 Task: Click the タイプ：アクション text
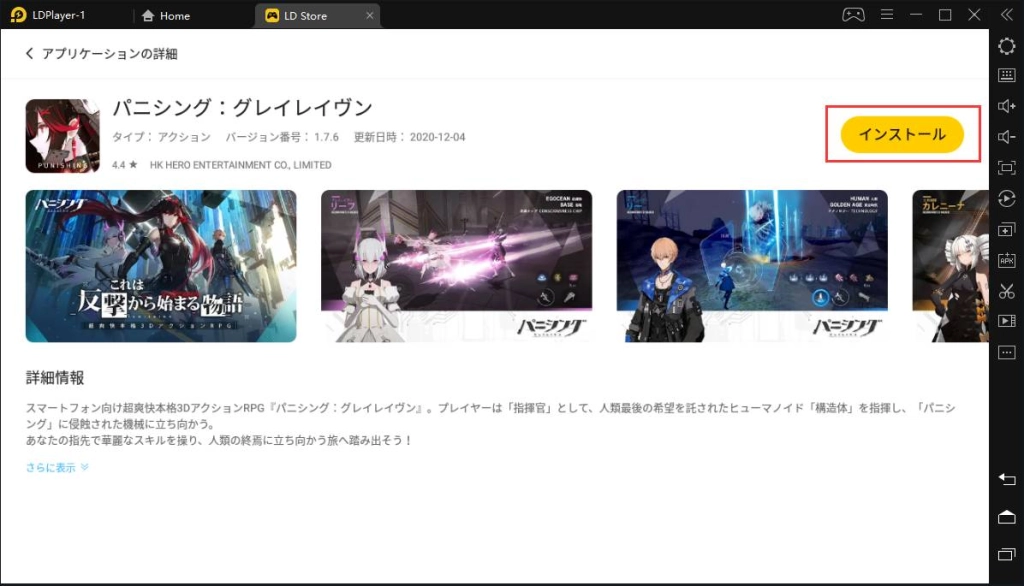[161, 137]
